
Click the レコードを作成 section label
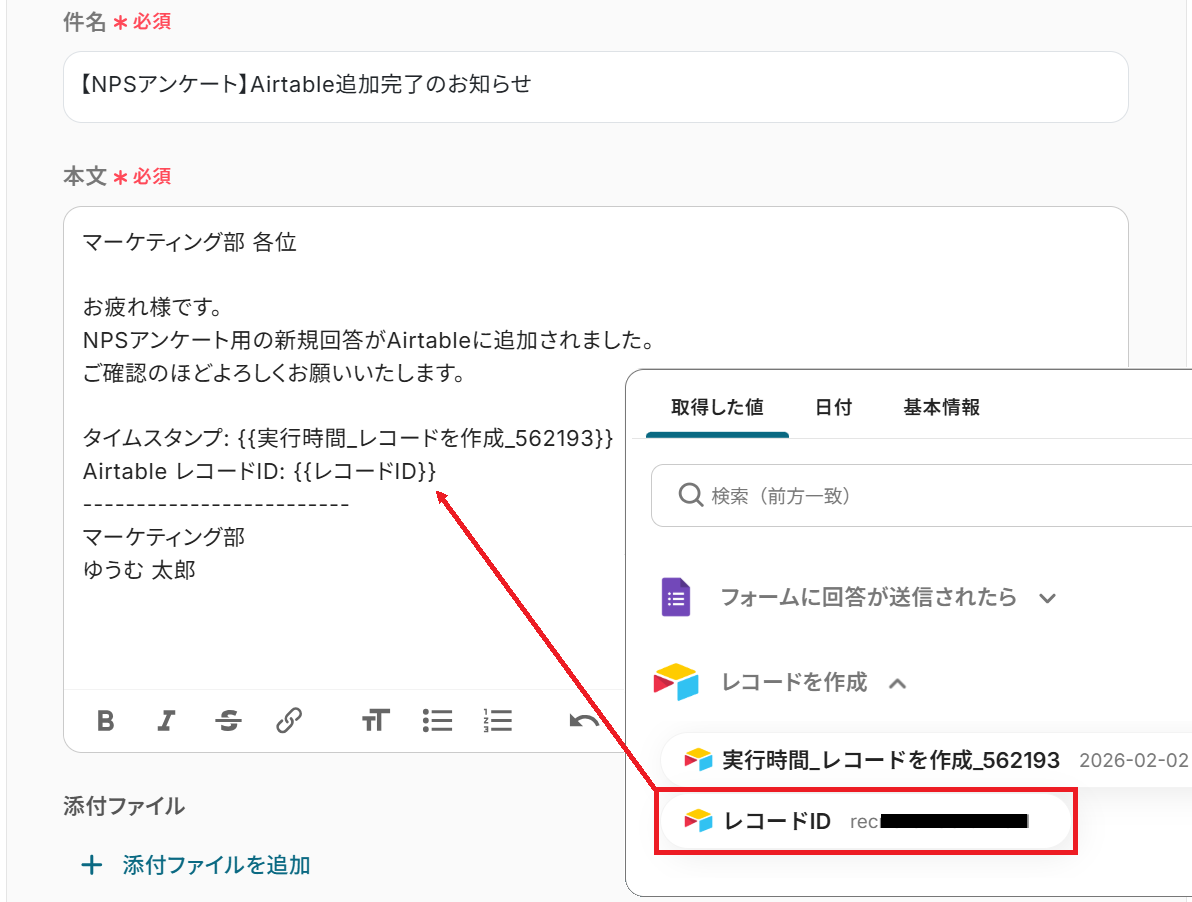tap(794, 682)
